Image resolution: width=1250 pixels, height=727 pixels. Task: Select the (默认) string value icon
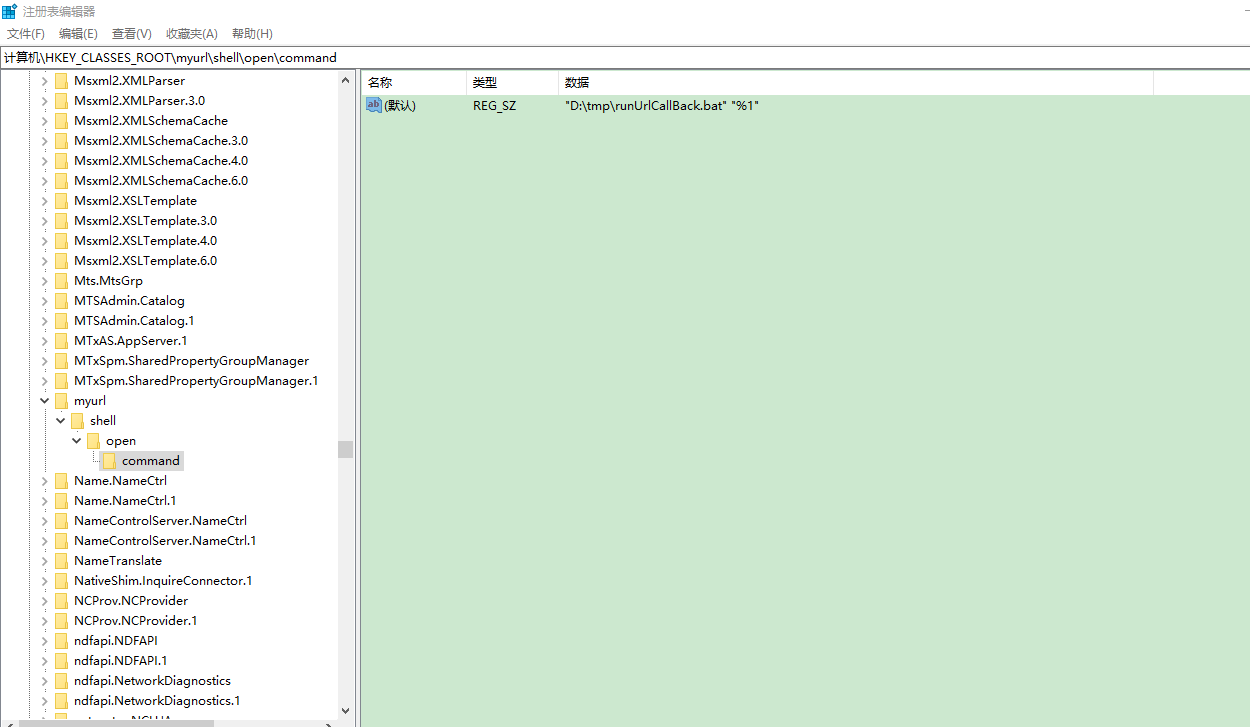coord(374,105)
